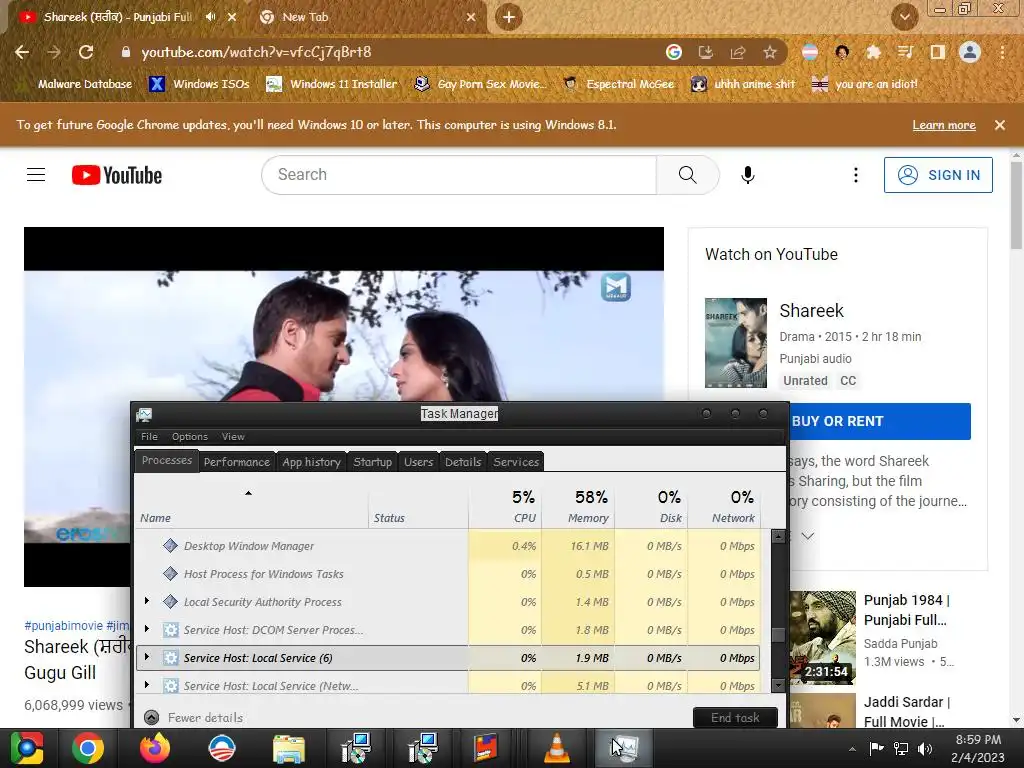Open the Punjab 1984 video thumbnail

pos(822,637)
